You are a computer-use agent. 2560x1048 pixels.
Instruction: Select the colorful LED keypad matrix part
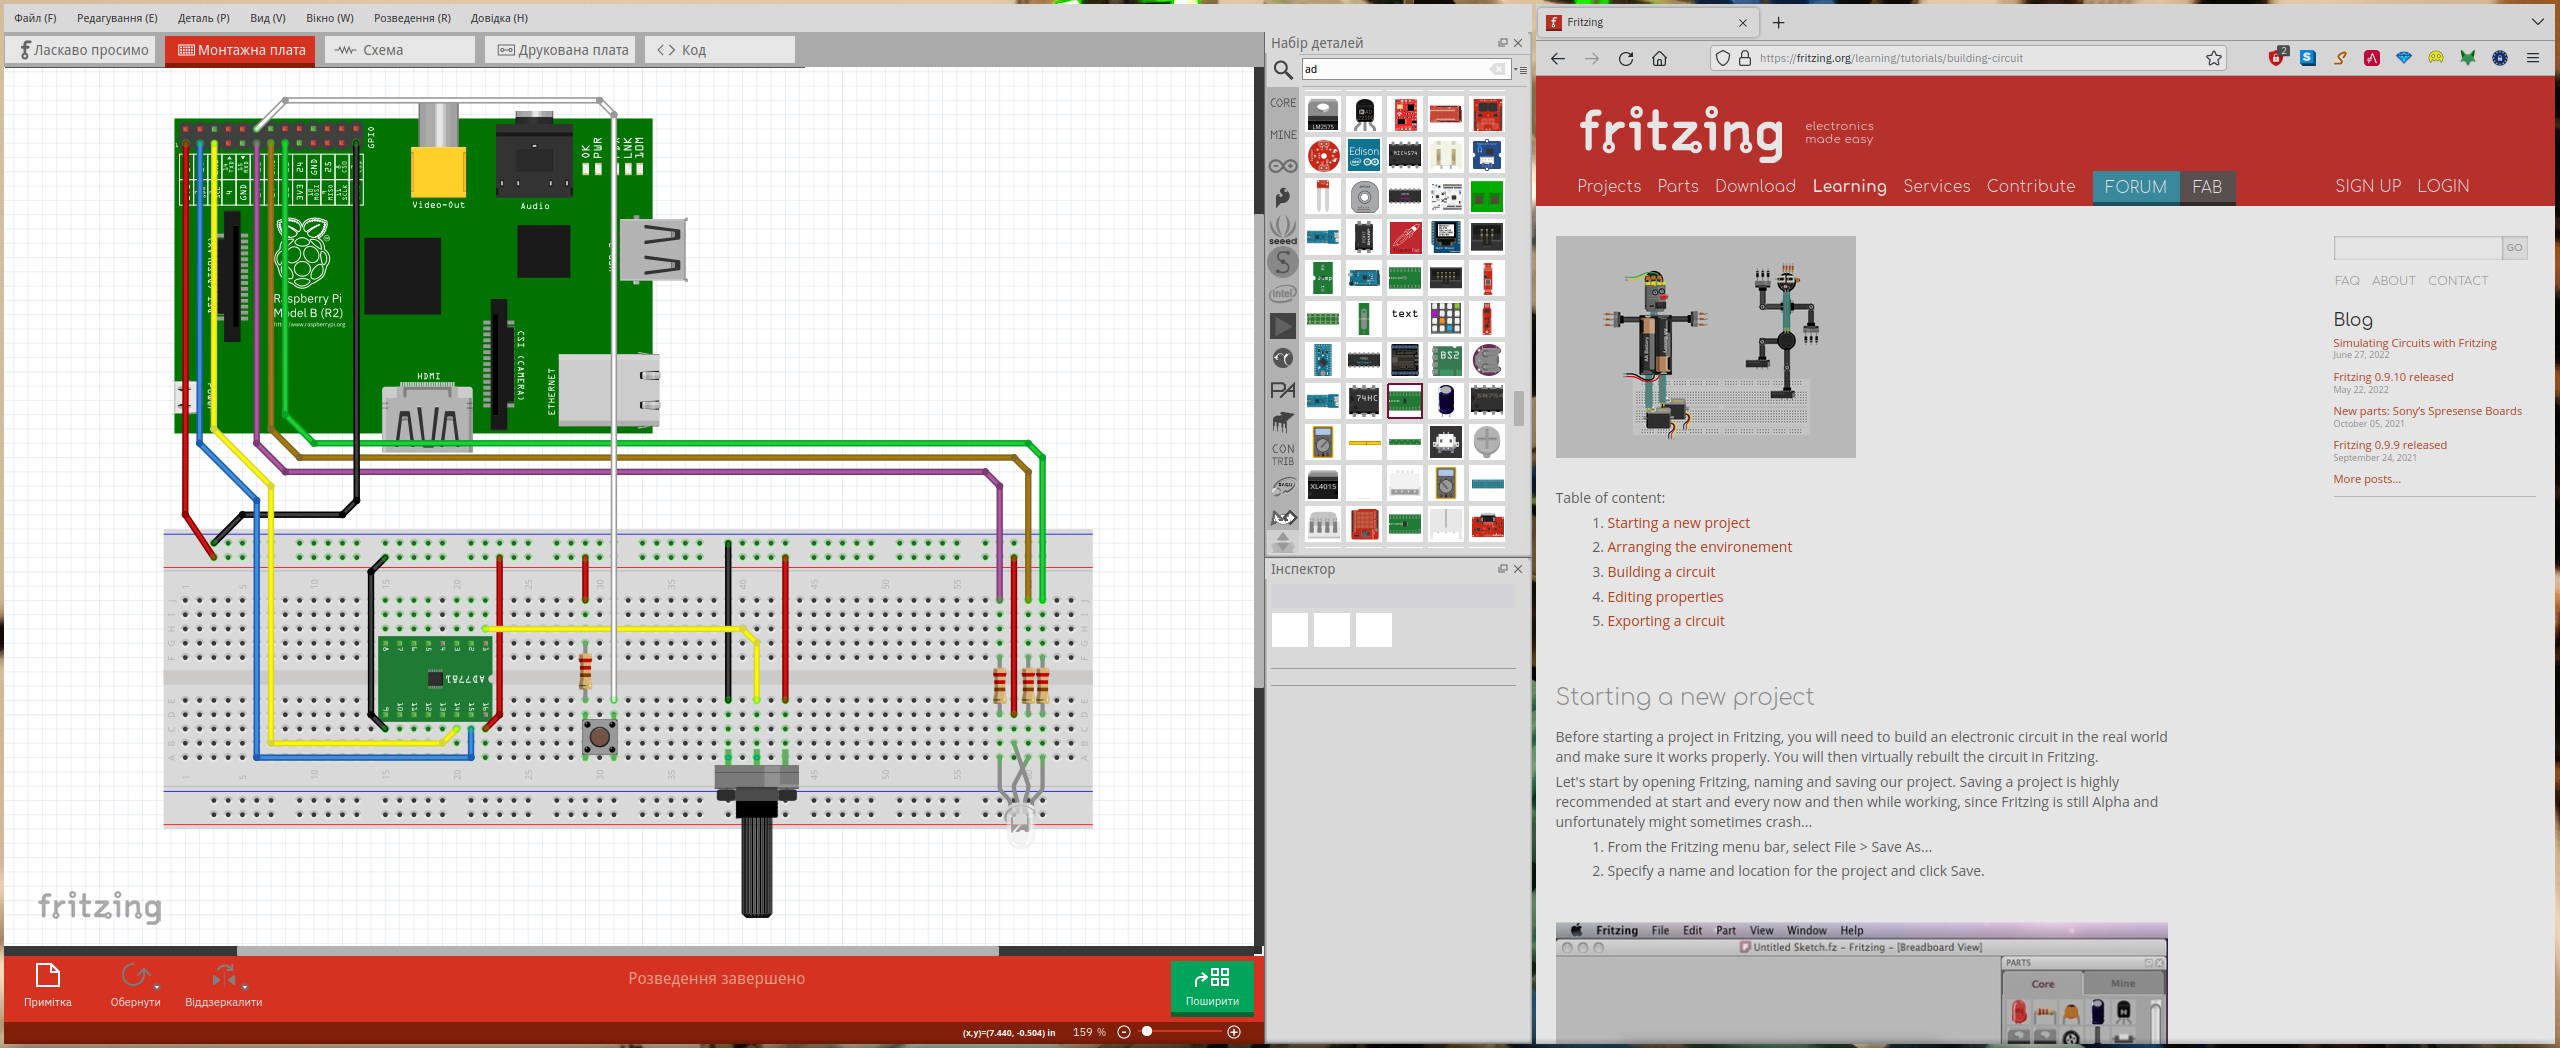1446,319
